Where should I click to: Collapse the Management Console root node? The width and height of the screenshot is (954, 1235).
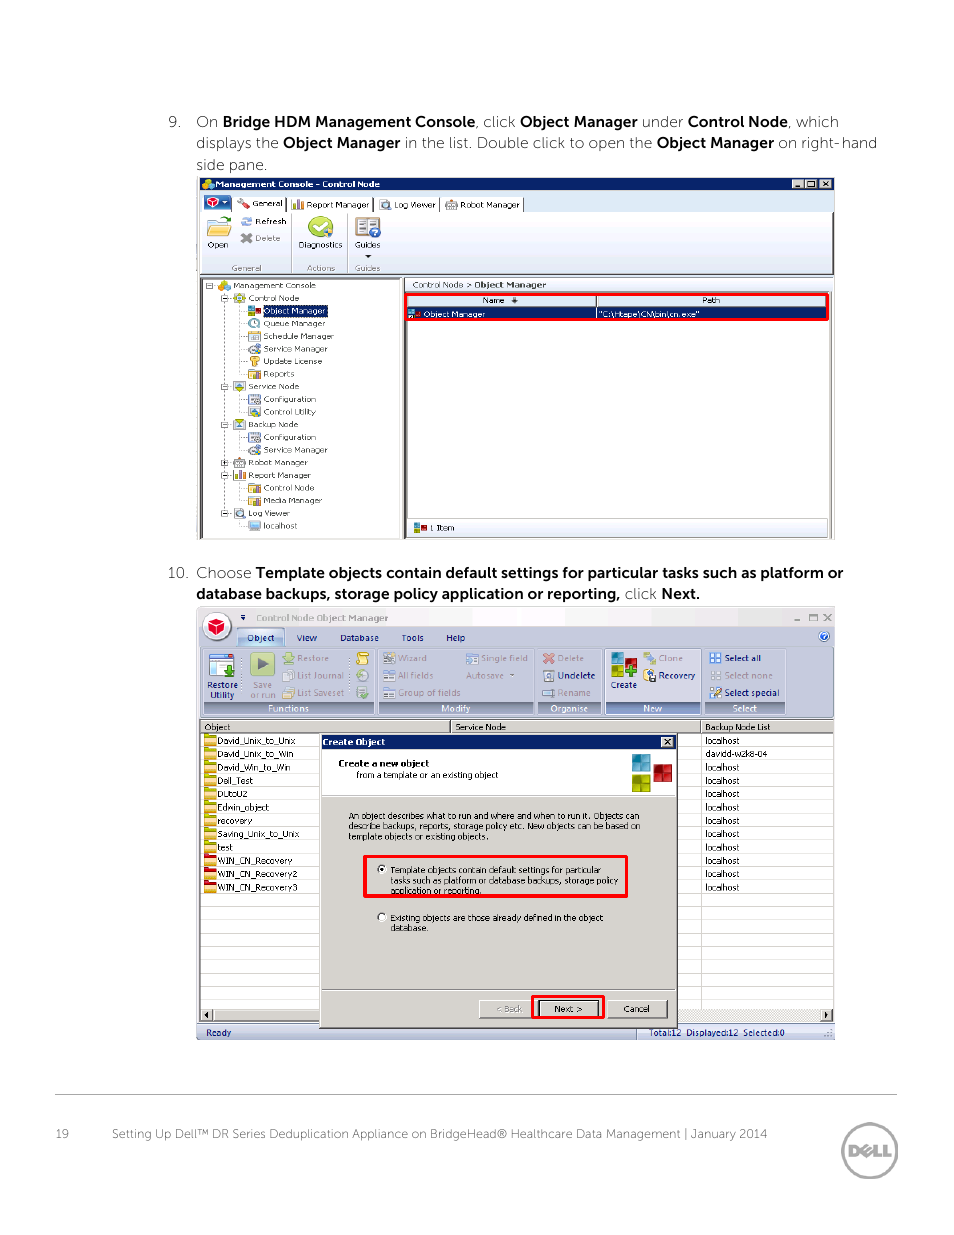point(210,286)
